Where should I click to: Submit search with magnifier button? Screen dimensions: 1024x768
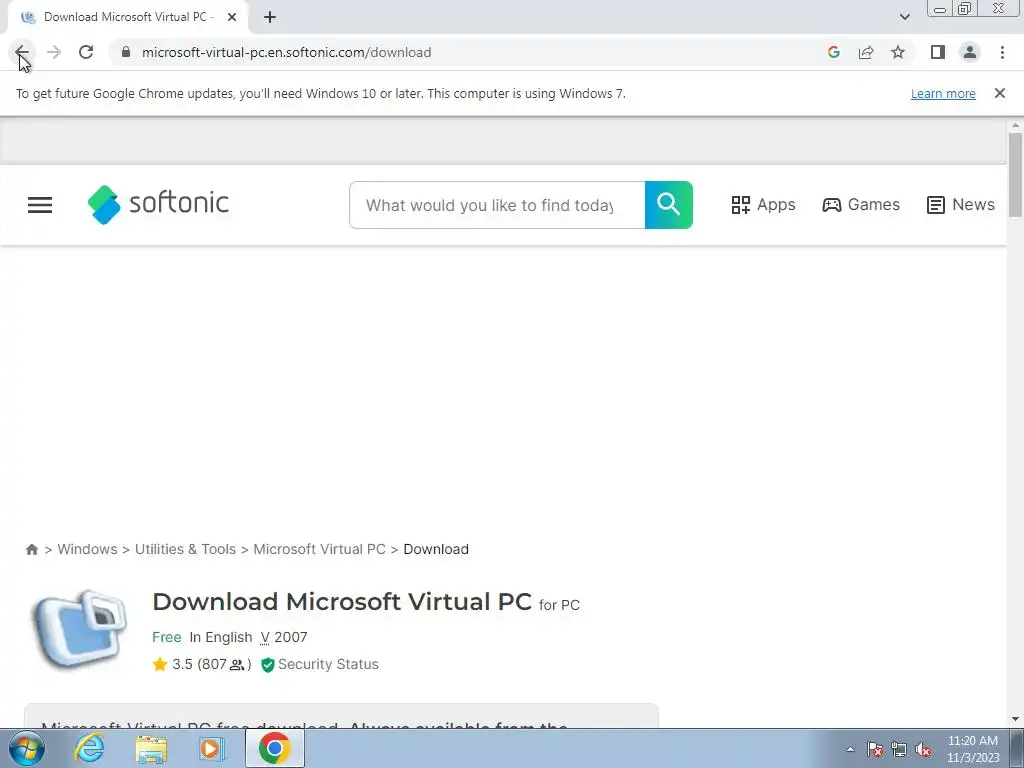coord(669,205)
